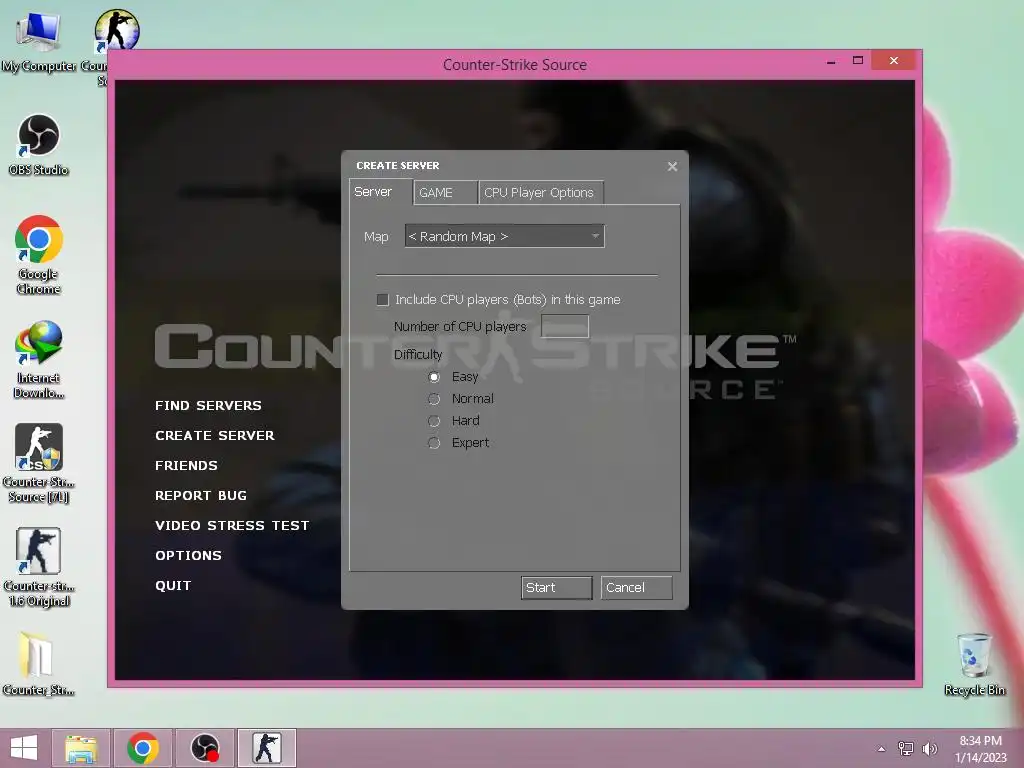1024x768 pixels.
Task: Close the Counter-Strike Source window
Action: pos(893,61)
